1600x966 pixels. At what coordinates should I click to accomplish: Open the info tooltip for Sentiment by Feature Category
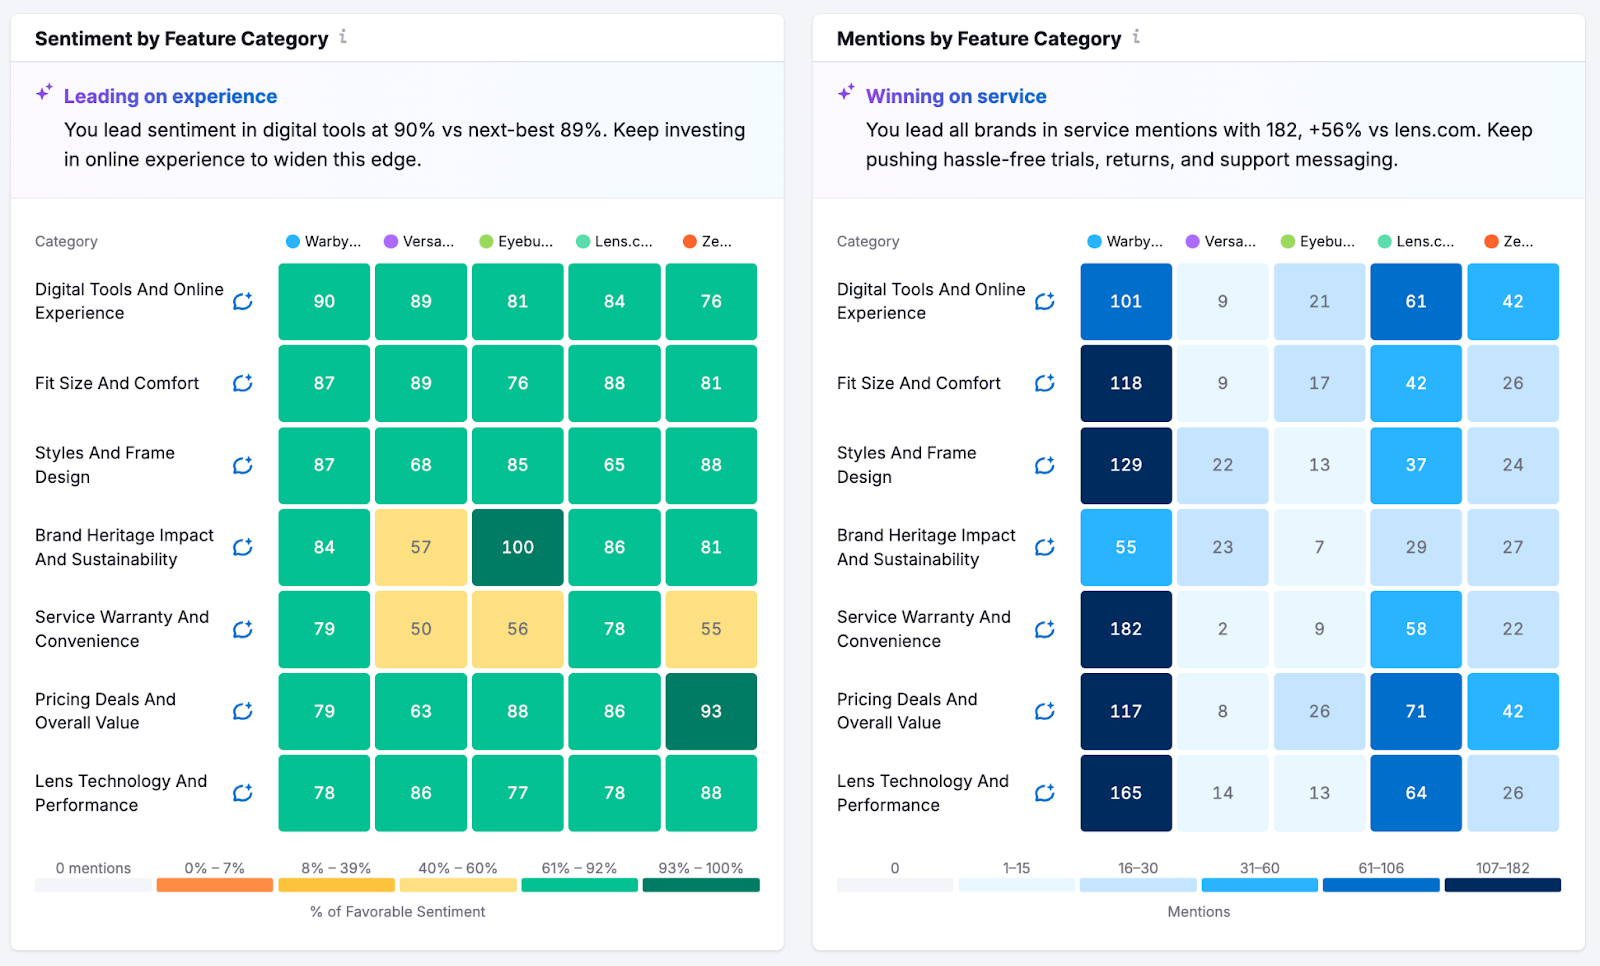[x=344, y=37]
